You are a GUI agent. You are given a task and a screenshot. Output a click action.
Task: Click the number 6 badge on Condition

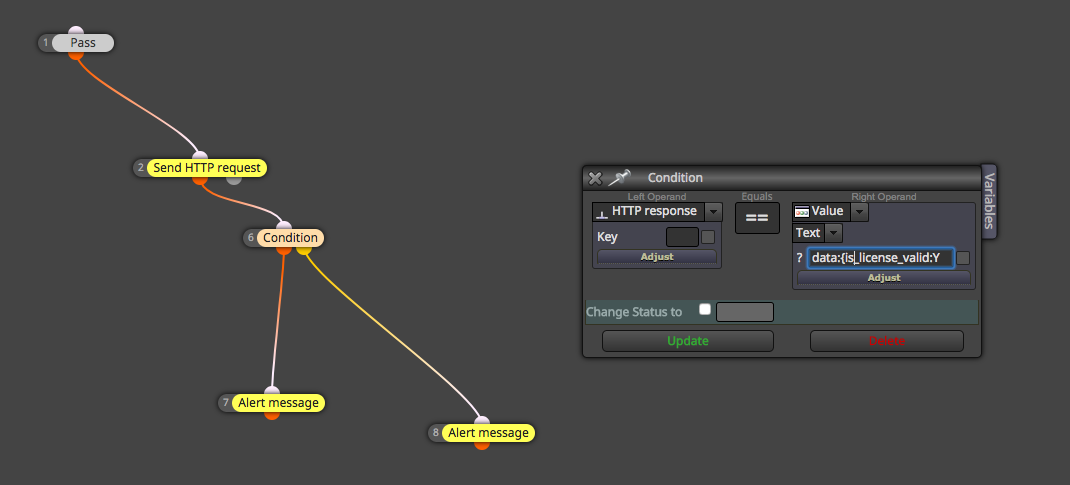(x=250, y=237)
